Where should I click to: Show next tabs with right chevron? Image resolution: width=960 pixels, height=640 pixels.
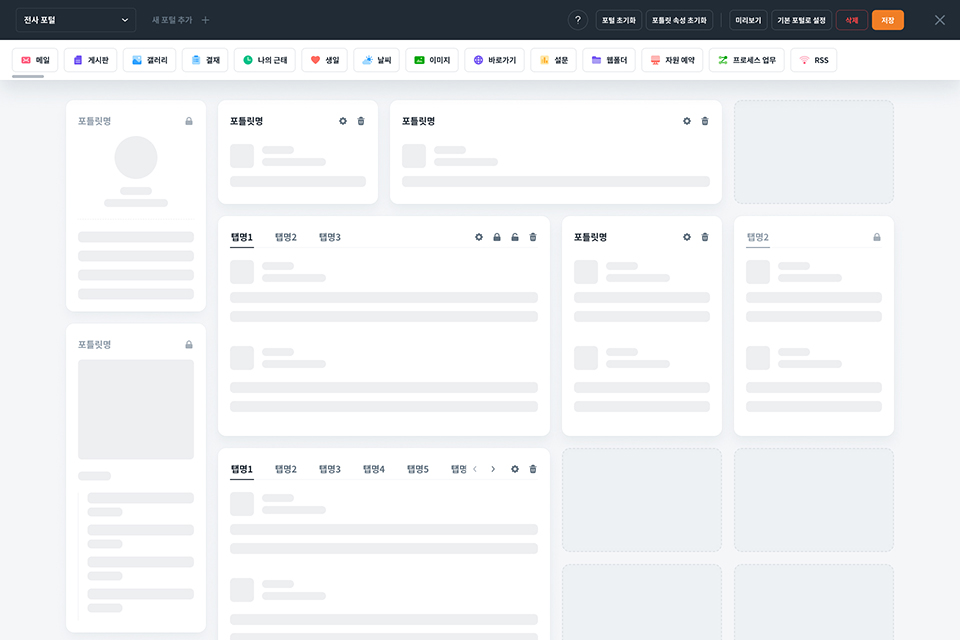click(493, 469)
